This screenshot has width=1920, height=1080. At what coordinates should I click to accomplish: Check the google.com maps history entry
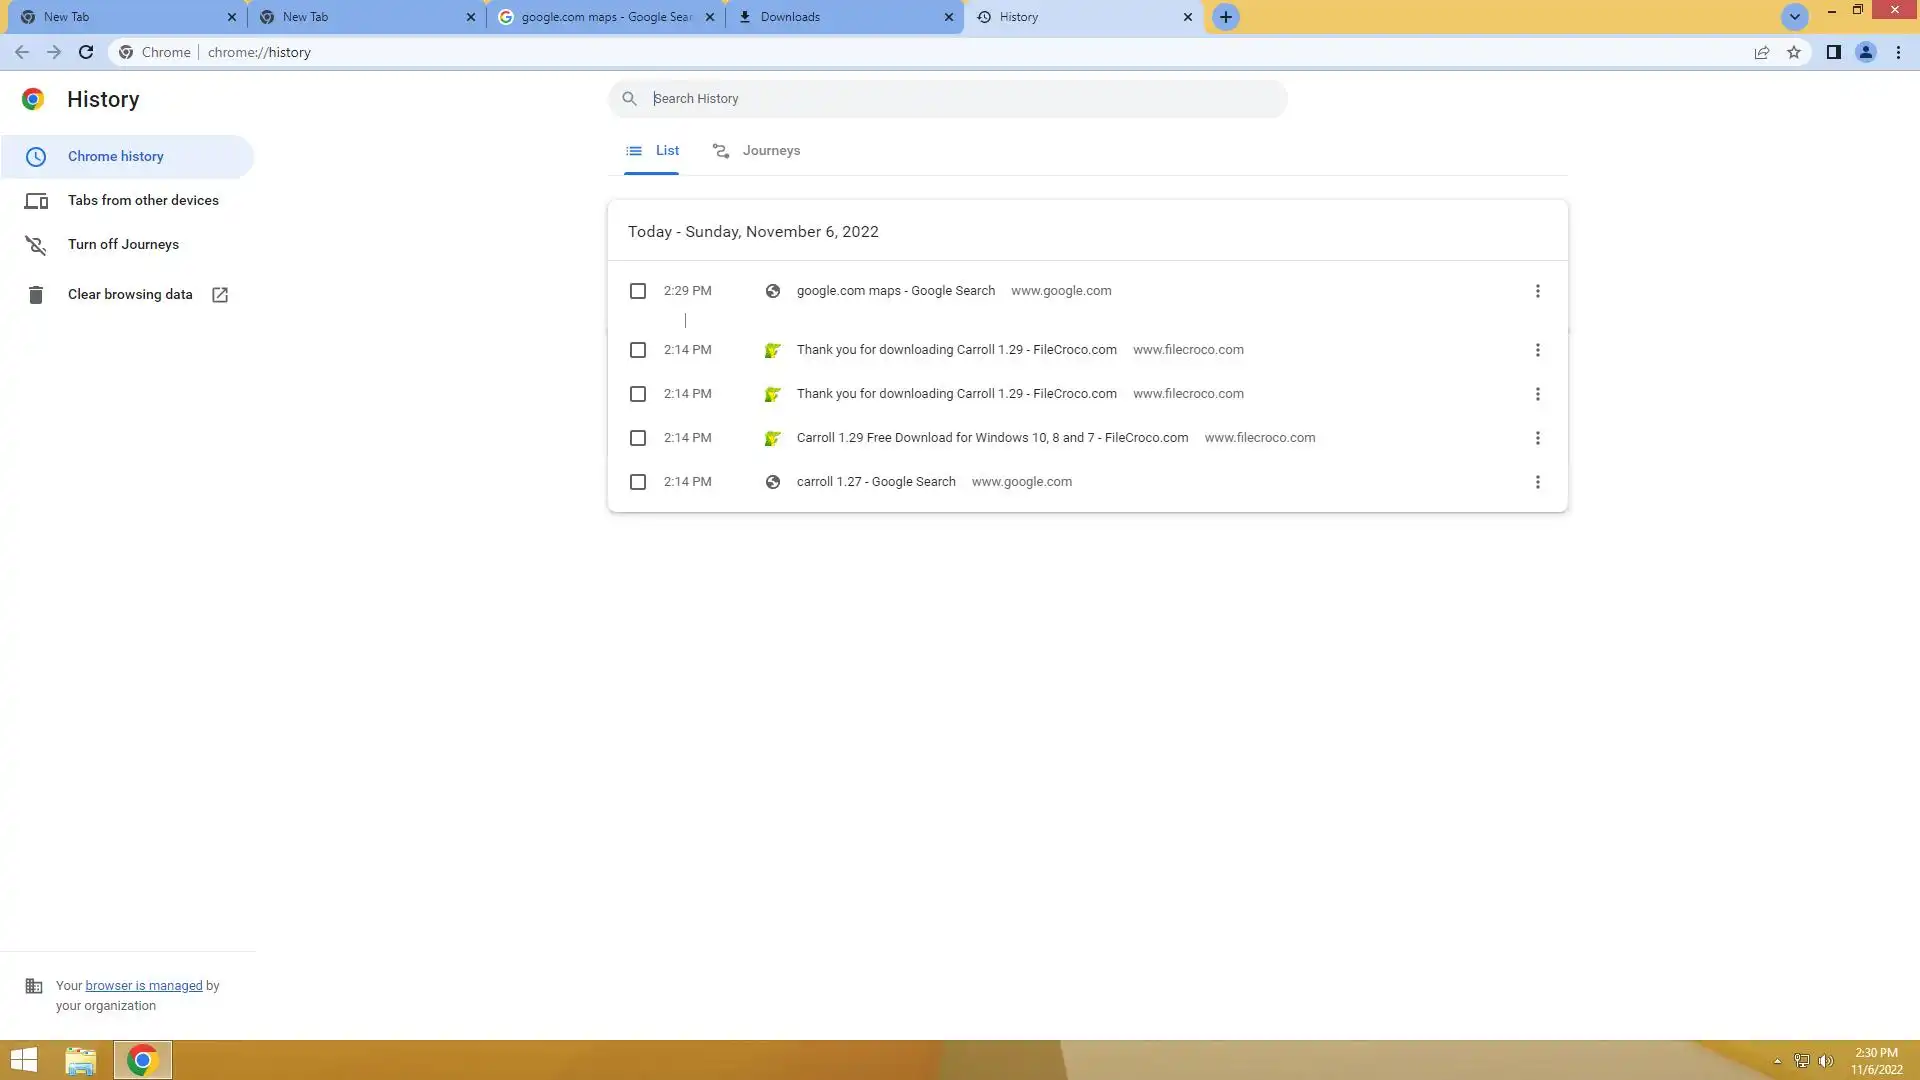pyautogui.click(x=638, y=291)
